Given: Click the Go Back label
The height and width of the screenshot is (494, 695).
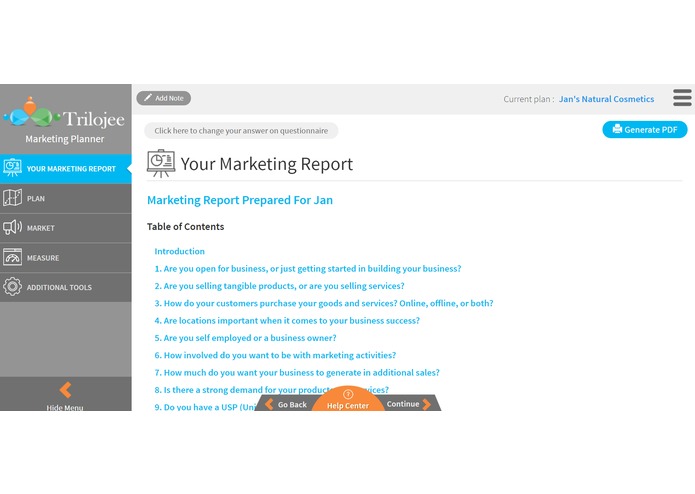Looking at the screenshot, I should tap(292, 405).
